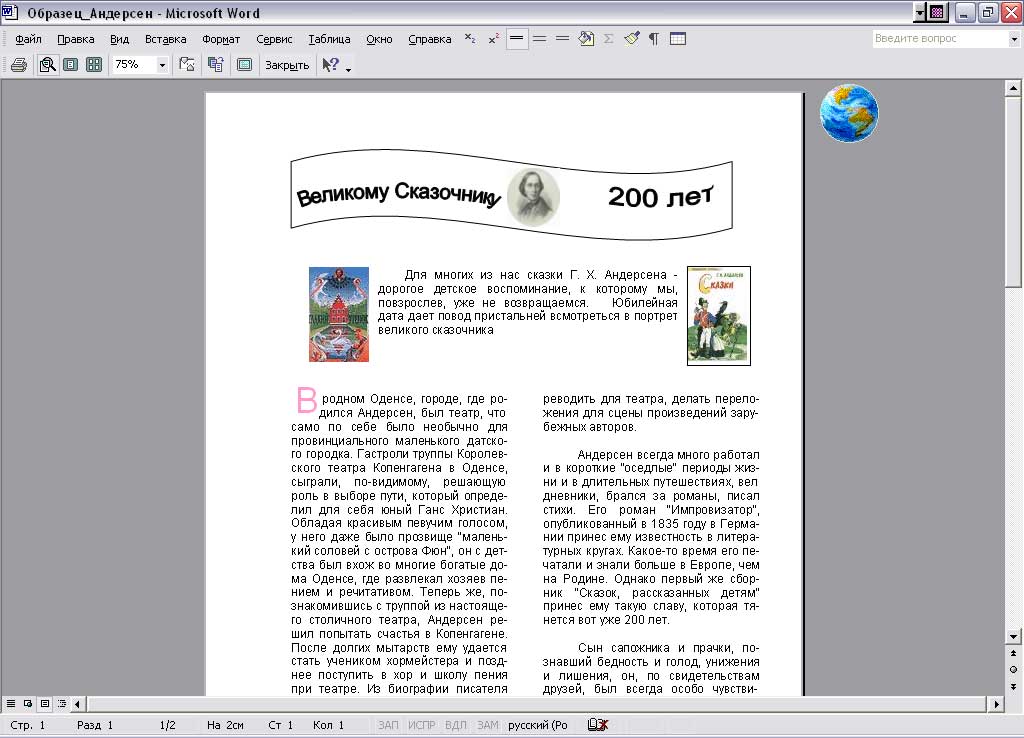Viewport: 1024px width, 738px height.
Task: Click the Введите вопрос help search box
Action: click(x=940, y=39)
